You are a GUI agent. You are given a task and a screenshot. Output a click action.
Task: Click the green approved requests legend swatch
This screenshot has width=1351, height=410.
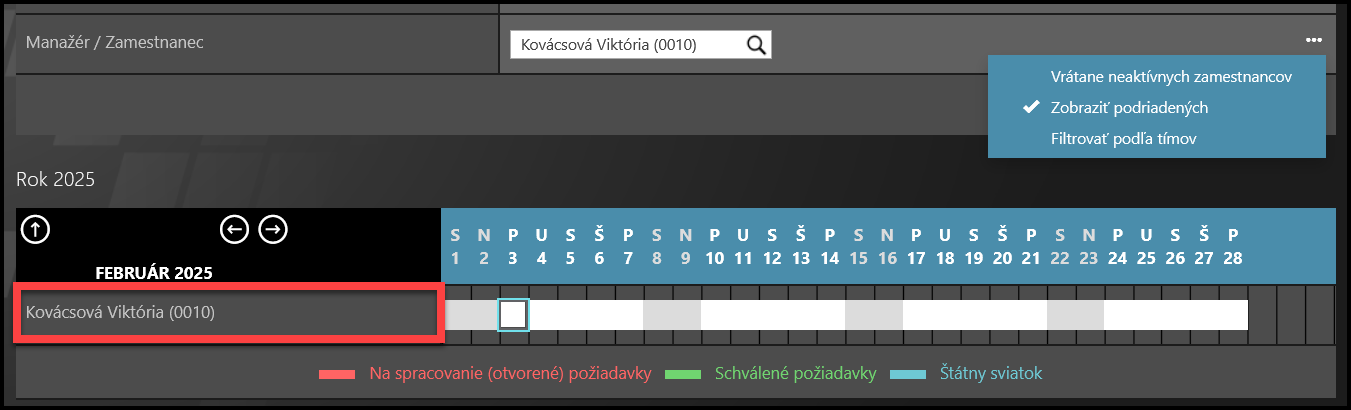[685, 374]
